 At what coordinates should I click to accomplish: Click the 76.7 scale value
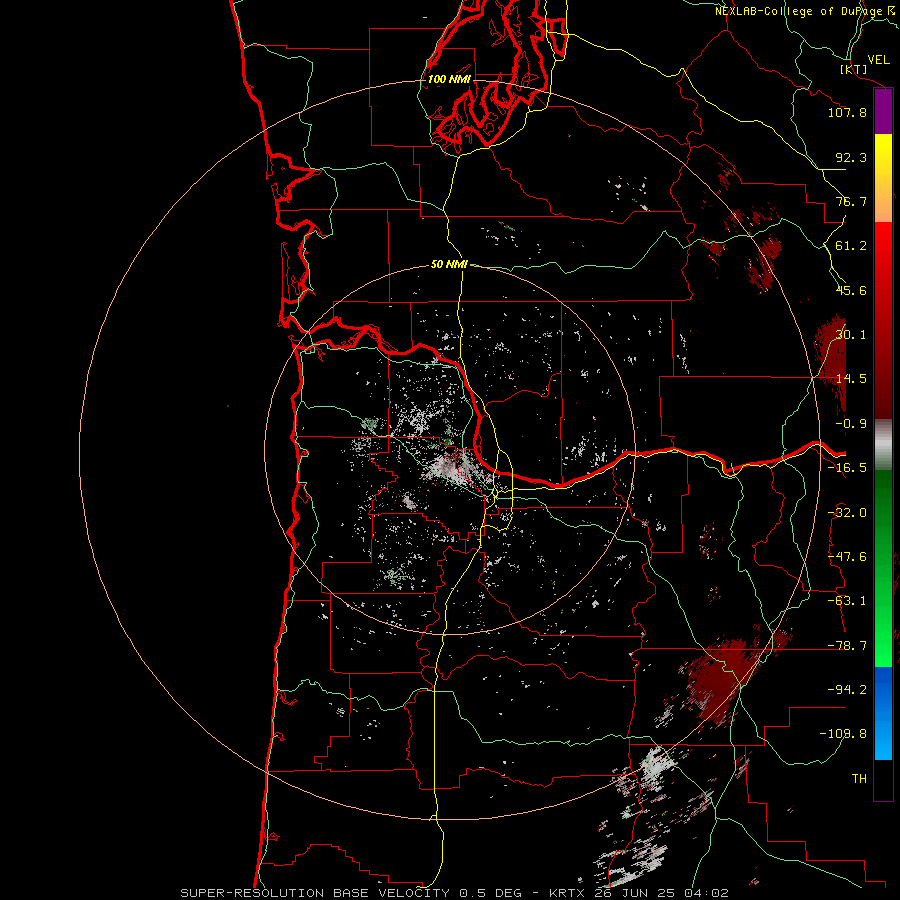pos(851,201)
